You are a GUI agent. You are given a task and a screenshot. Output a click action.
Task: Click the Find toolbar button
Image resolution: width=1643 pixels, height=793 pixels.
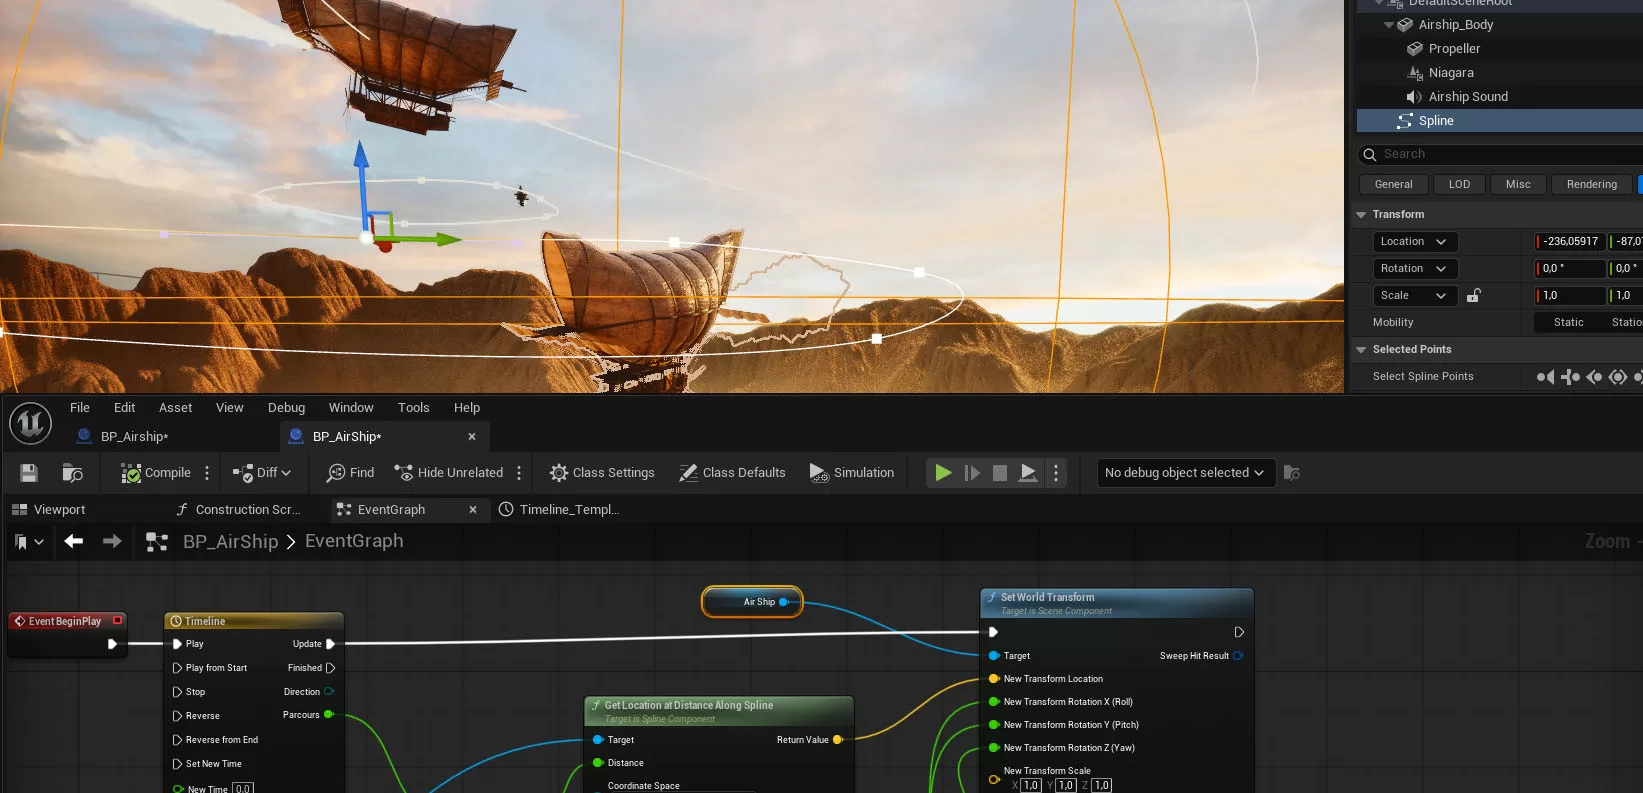pyautogui.click(x=350, y=473)
